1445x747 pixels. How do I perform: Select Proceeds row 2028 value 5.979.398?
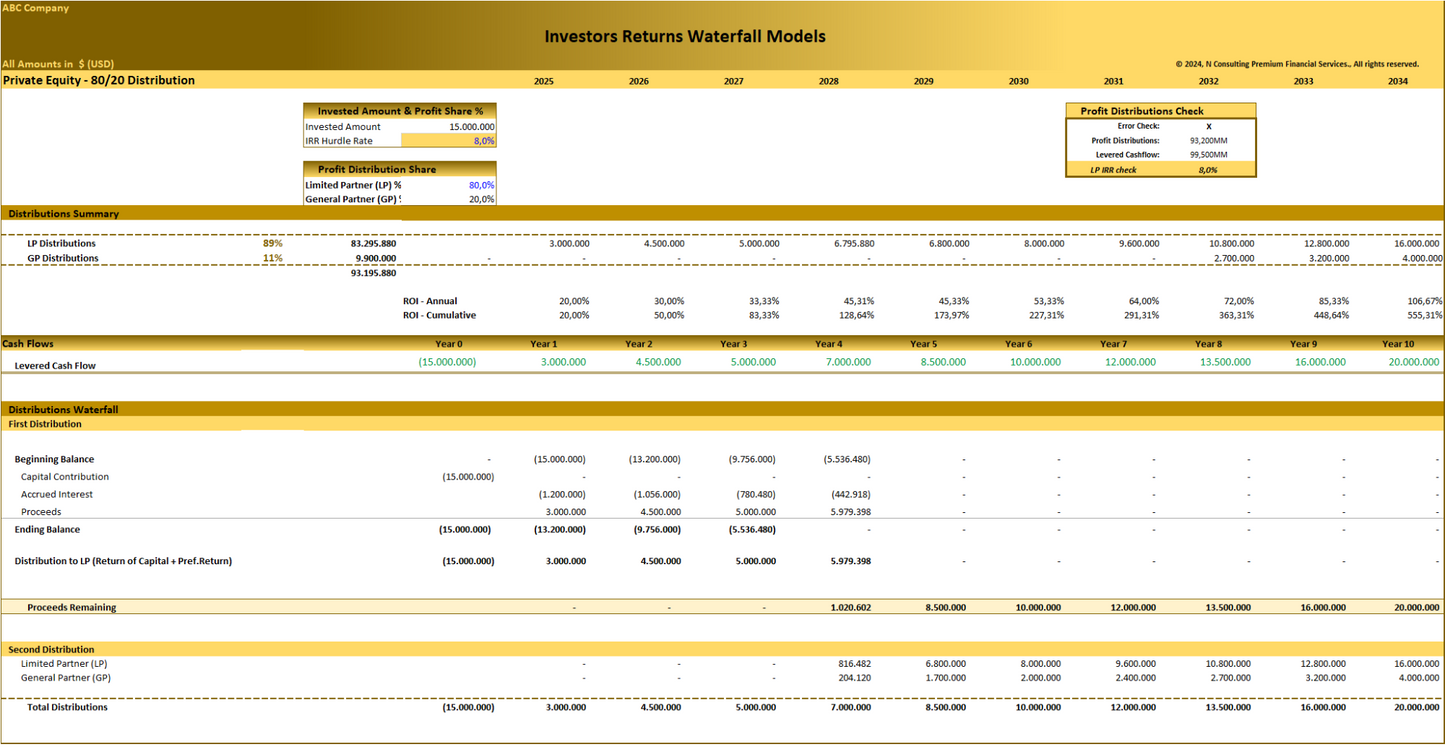pos(850,512)
